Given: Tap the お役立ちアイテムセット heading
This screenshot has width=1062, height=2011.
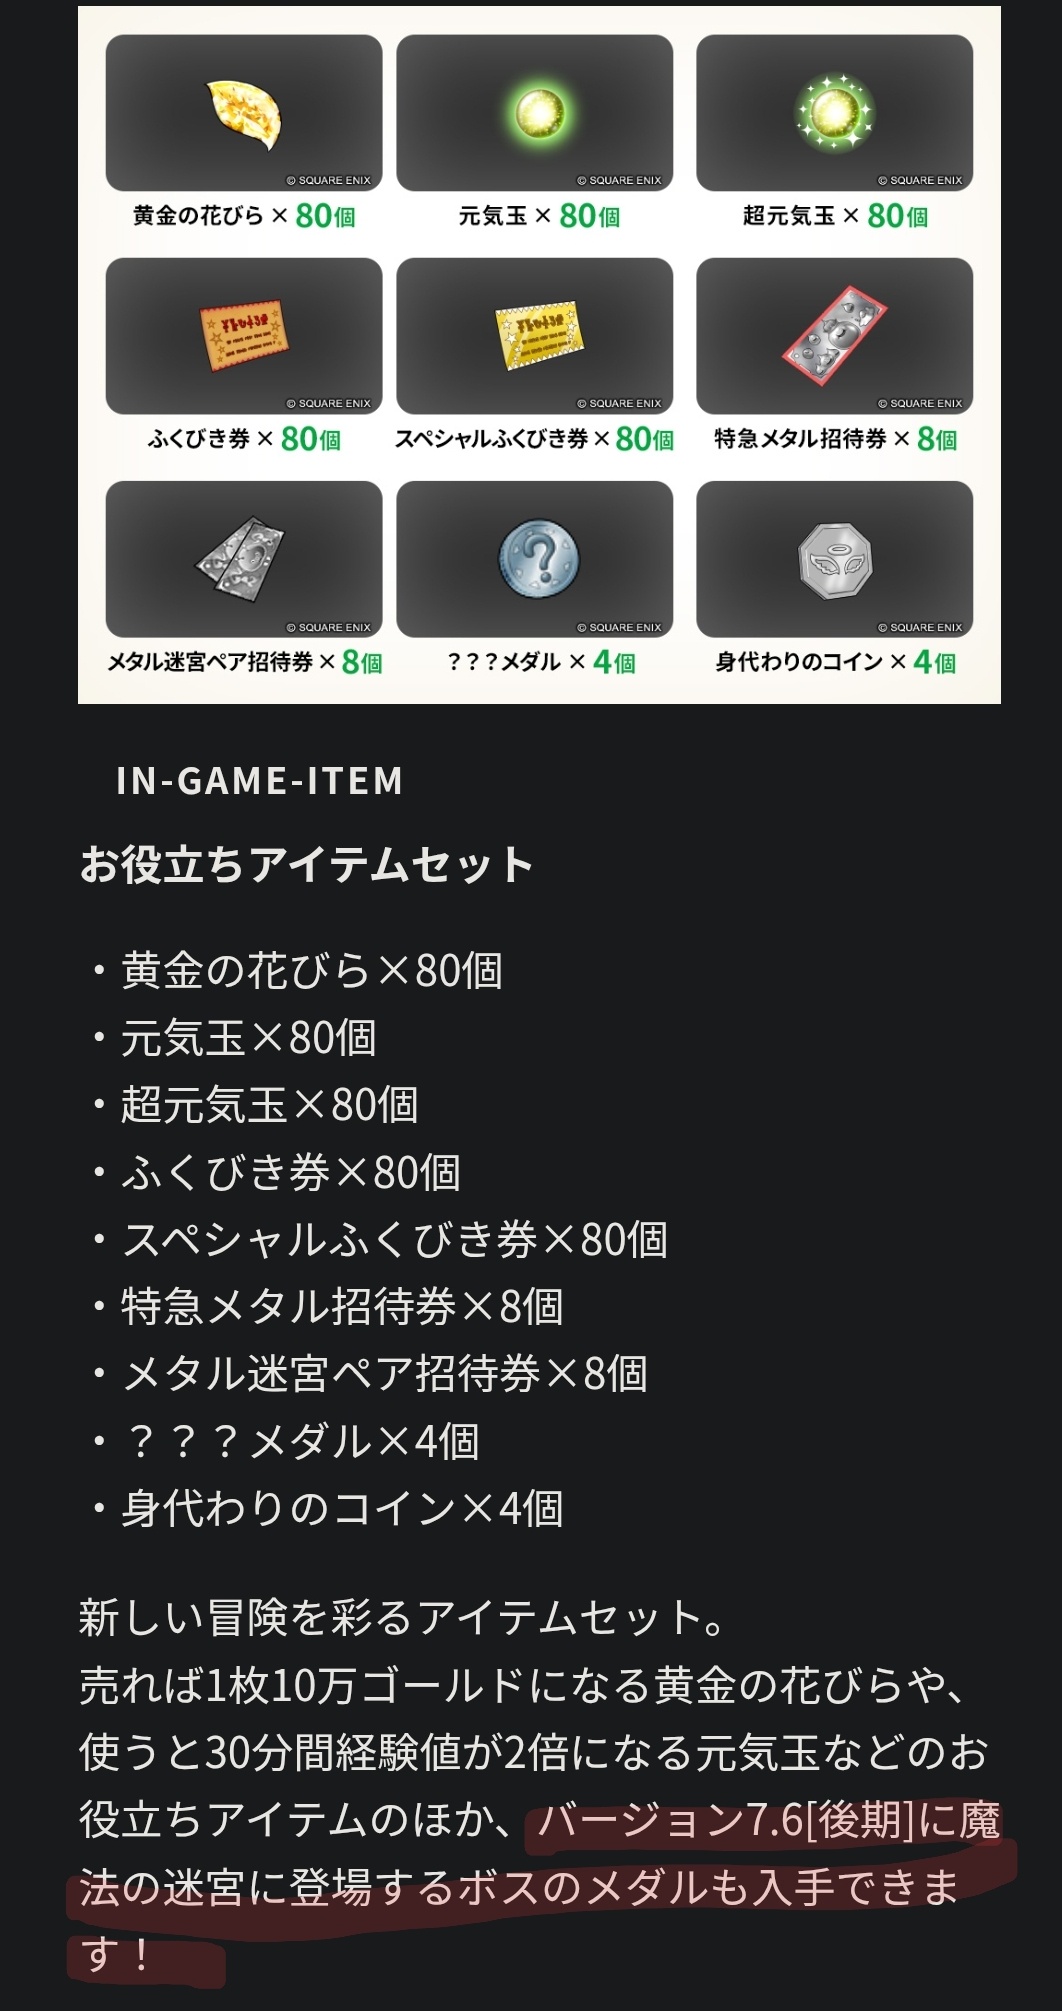Looking at the screenshot, I should [306, 864].
